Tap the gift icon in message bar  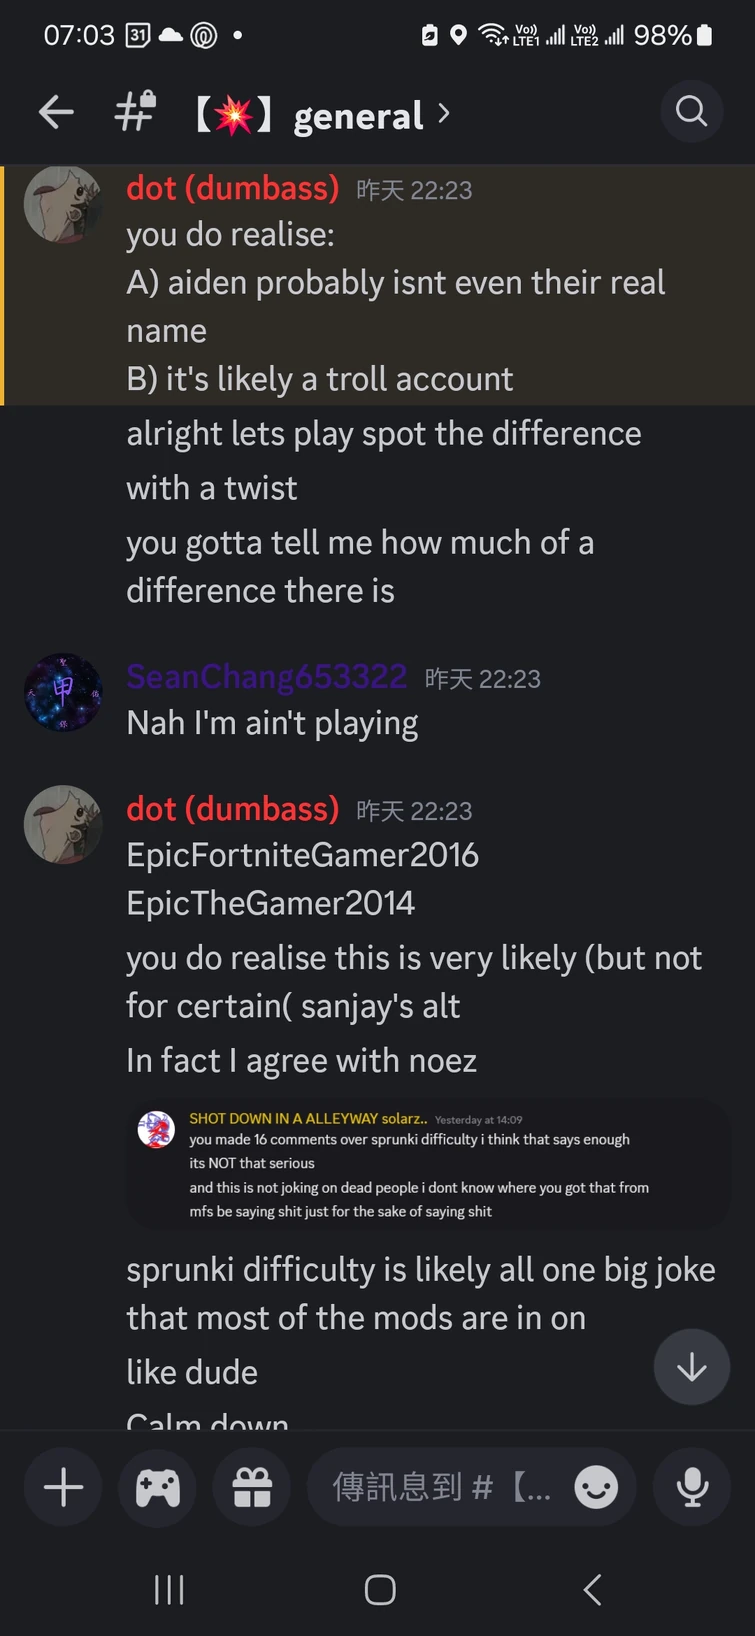[x=252, y=1487]
